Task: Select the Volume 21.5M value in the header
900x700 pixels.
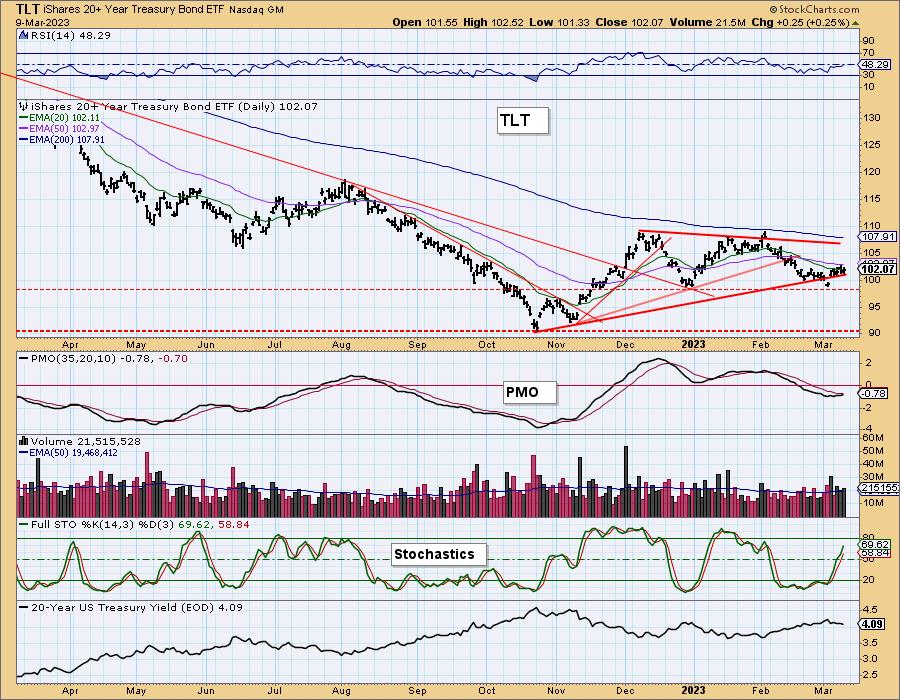Action: point(707,22)
